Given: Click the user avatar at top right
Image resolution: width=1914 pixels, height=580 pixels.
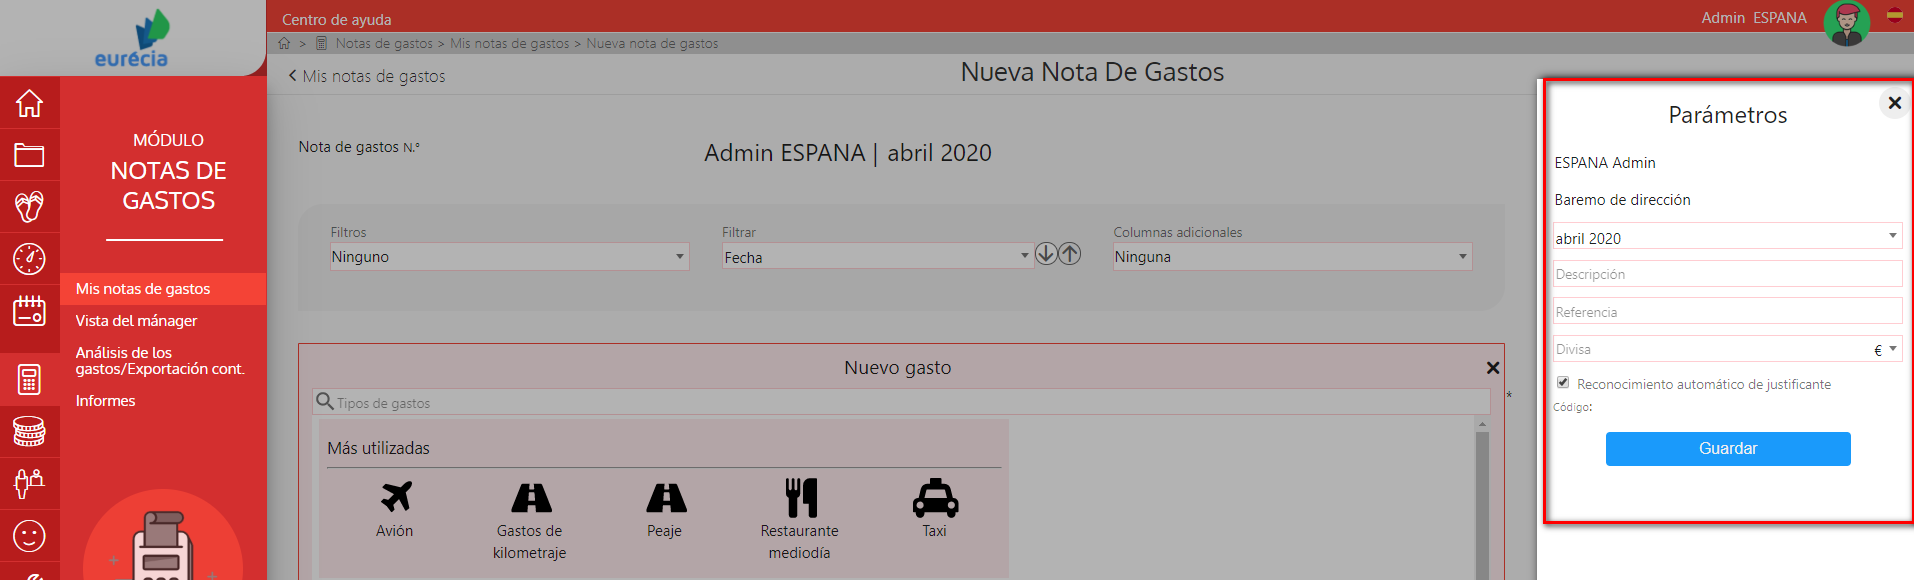Looking at the screenshot, I should 1846,23.
